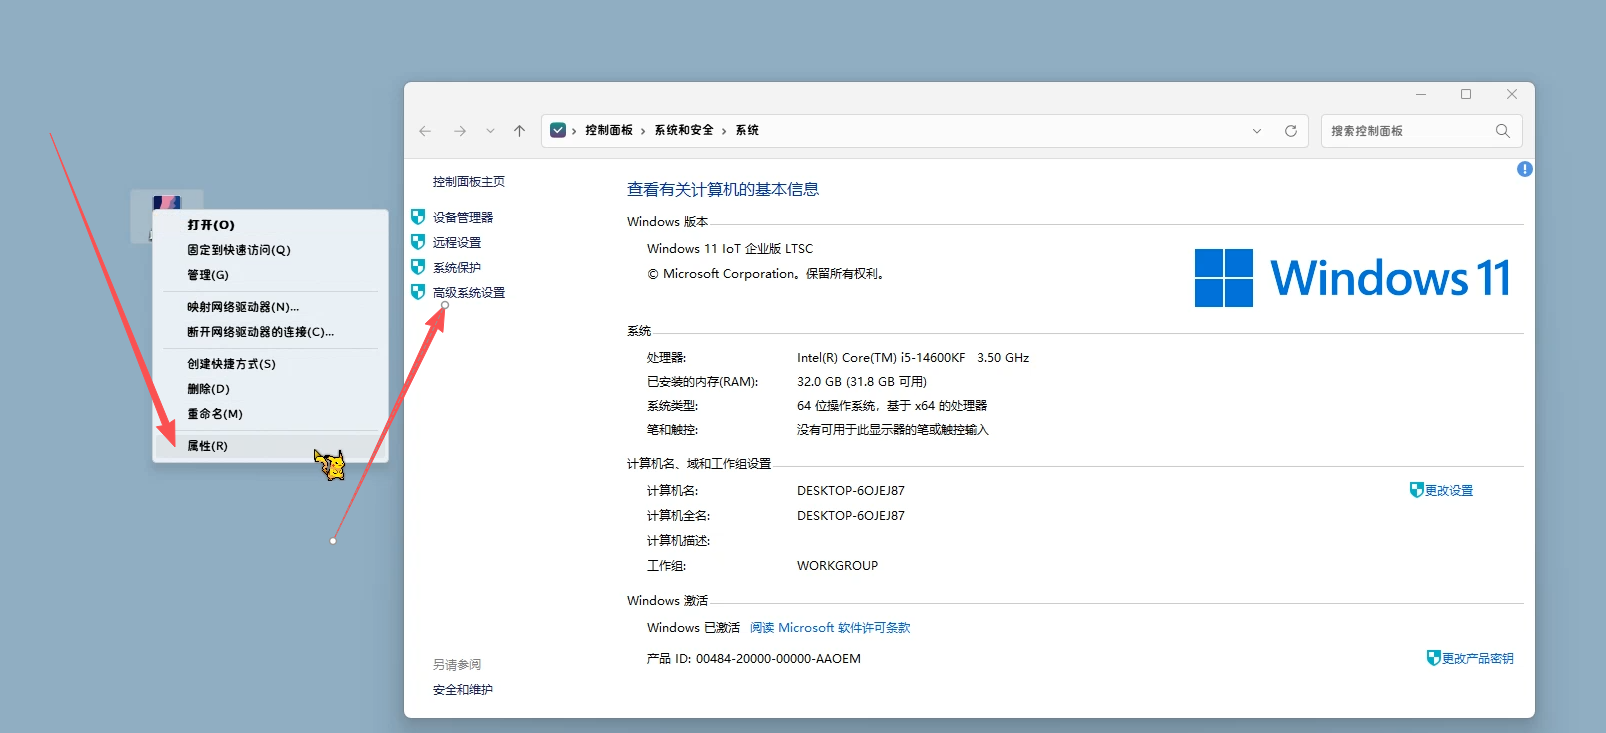Open help via blue question icon
The width and height of the screenshot is (1606, 733).
click(x=1524, y=169)
